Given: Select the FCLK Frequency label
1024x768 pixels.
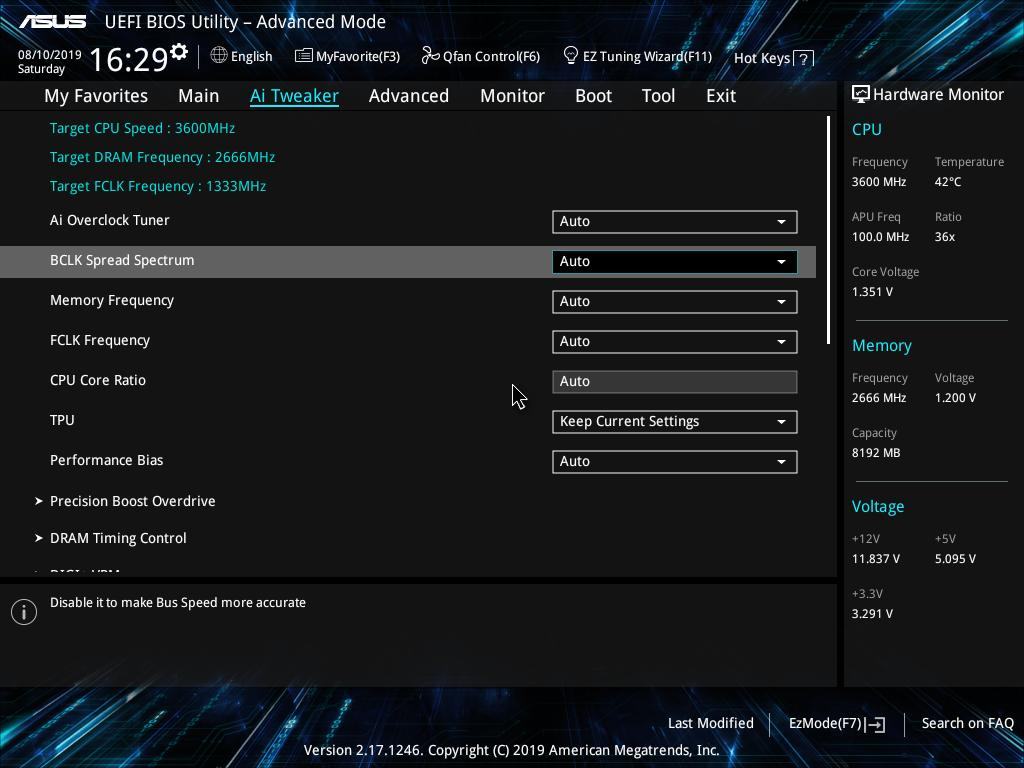Looking at the screenshot, I should pos(100,340).
